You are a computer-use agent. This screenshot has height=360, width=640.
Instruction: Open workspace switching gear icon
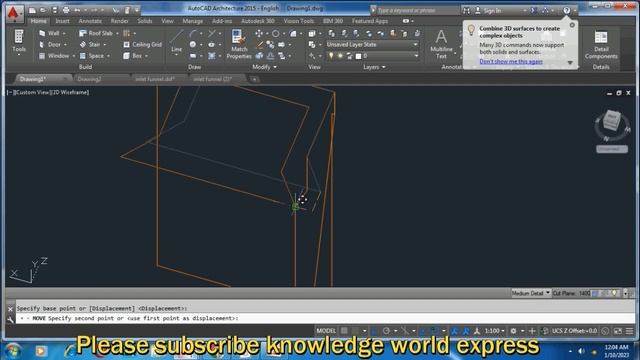(x=513, y=331)
